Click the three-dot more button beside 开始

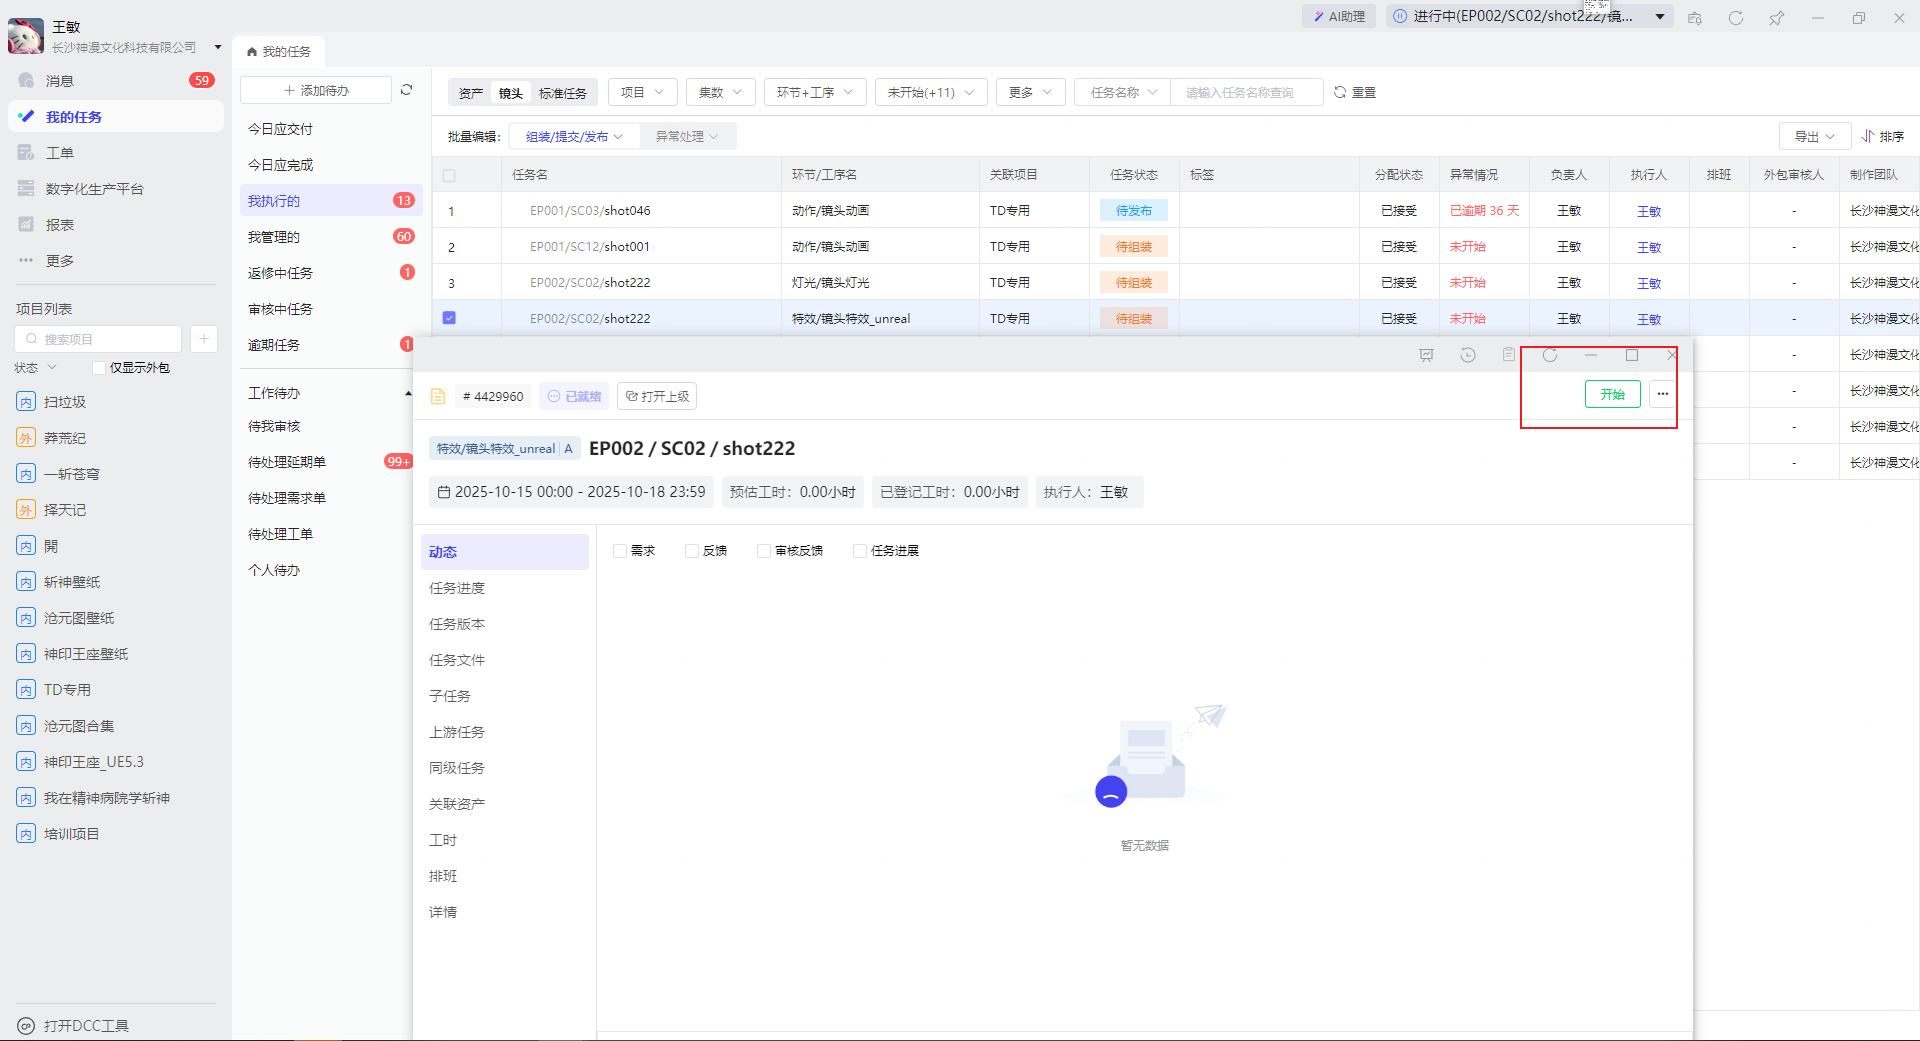1662,394
